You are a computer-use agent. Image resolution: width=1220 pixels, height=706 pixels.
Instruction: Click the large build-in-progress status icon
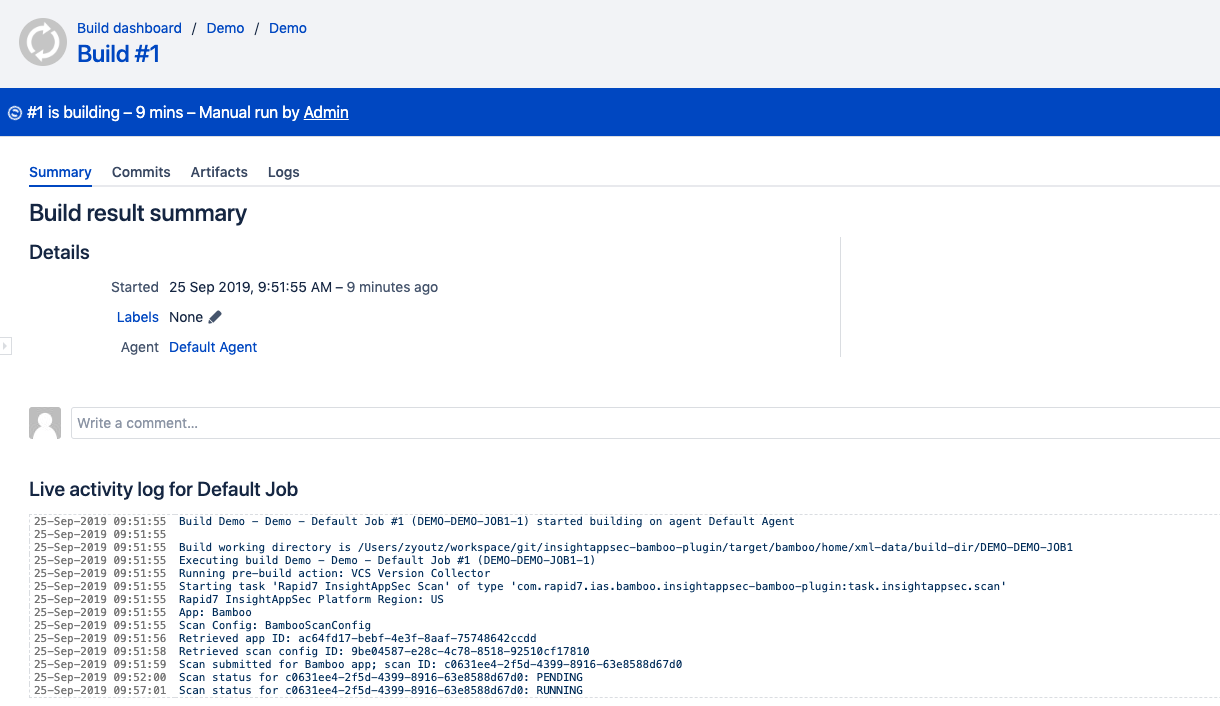43,42
